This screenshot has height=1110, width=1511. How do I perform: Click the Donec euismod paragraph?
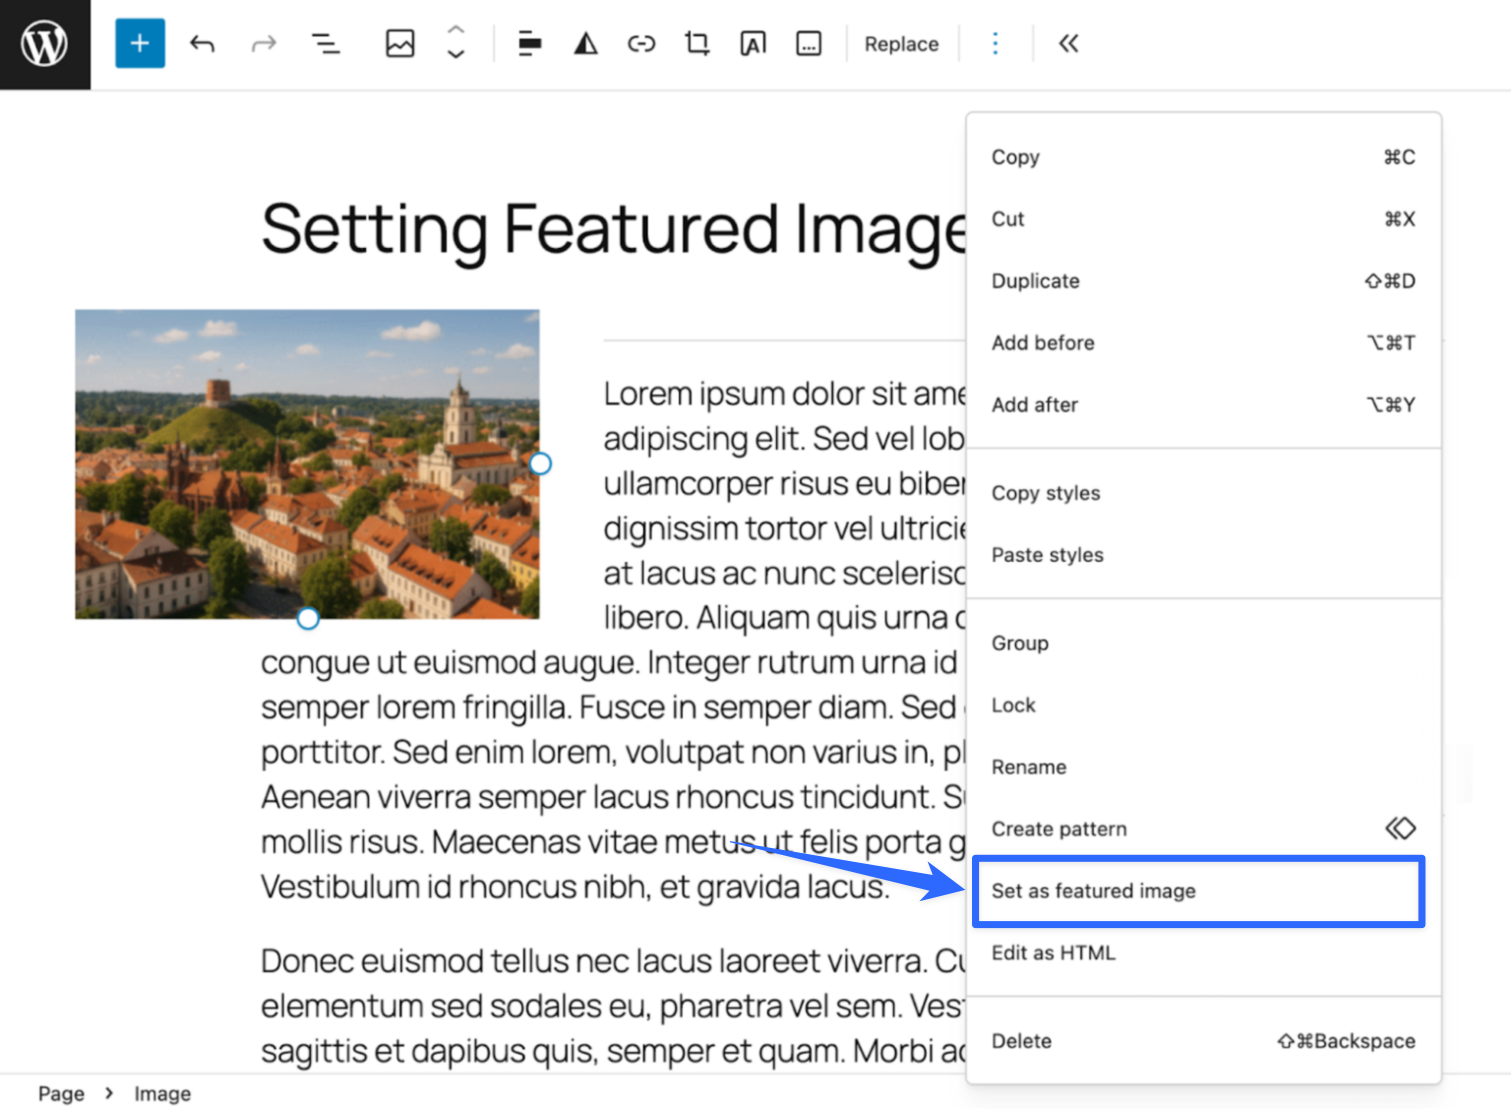coord(612,1006)
